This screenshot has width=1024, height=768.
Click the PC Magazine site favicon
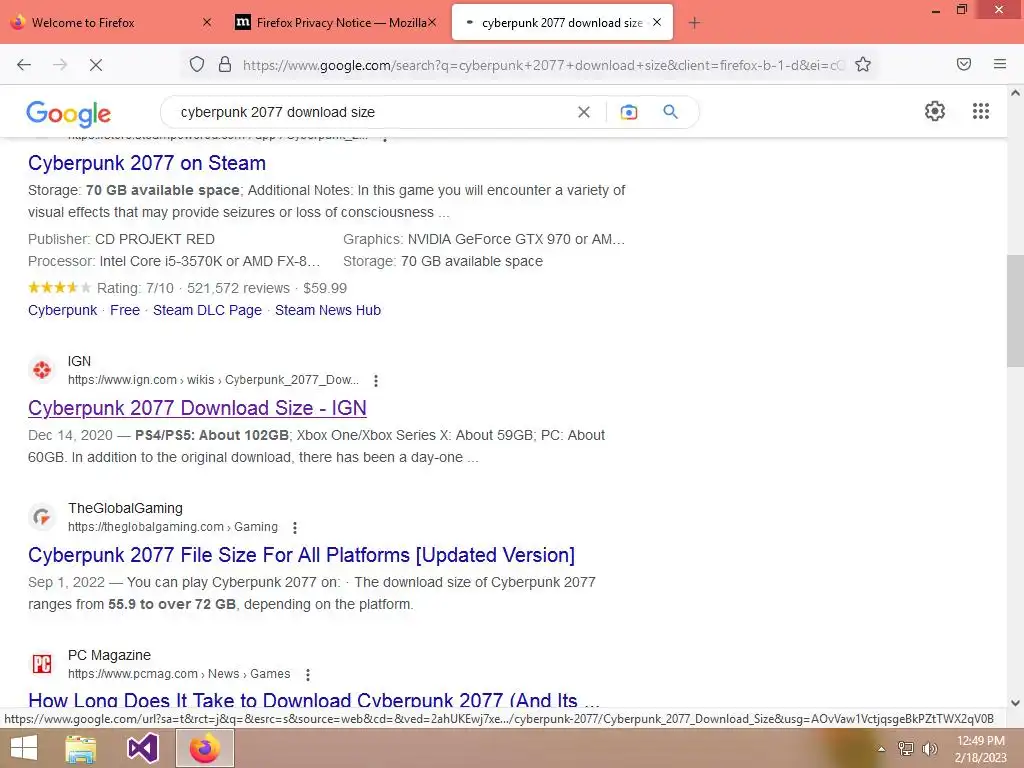[x=42, y=664]
